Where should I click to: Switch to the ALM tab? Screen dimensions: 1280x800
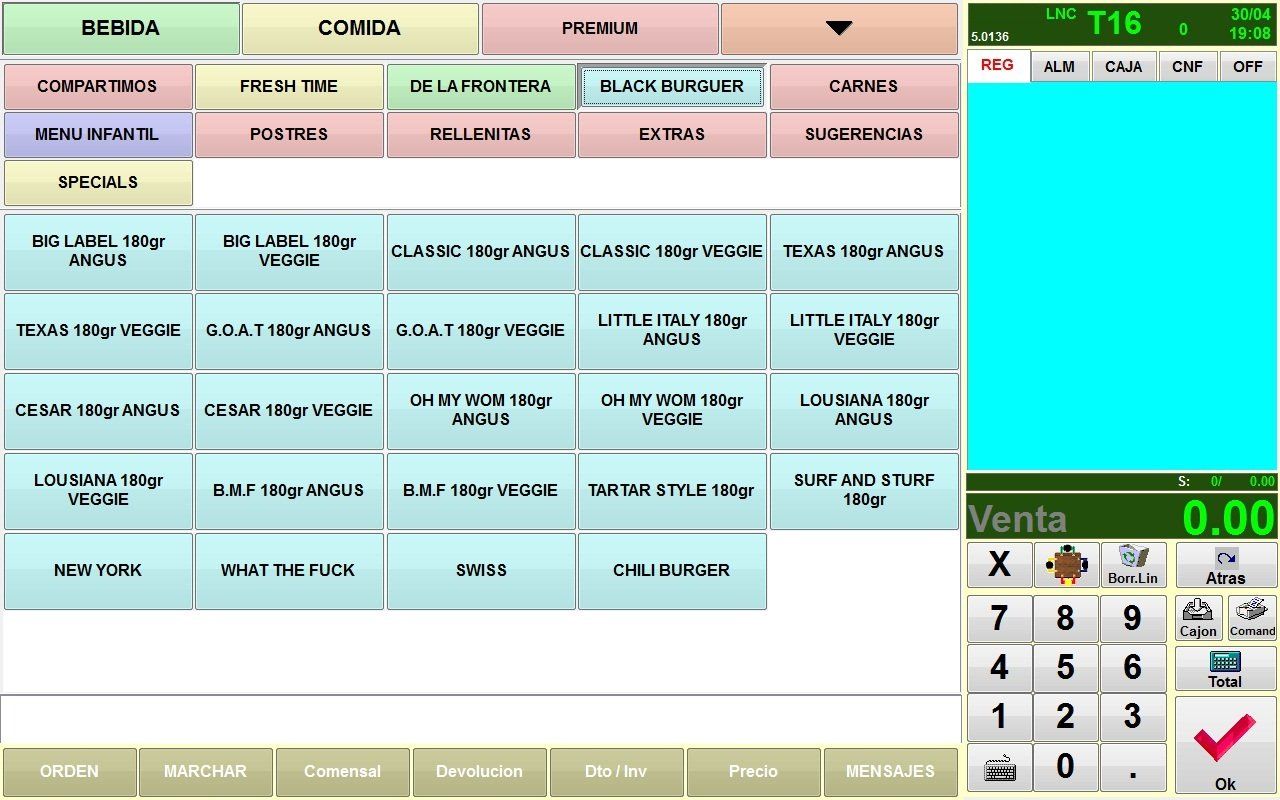click(1059, 67)
